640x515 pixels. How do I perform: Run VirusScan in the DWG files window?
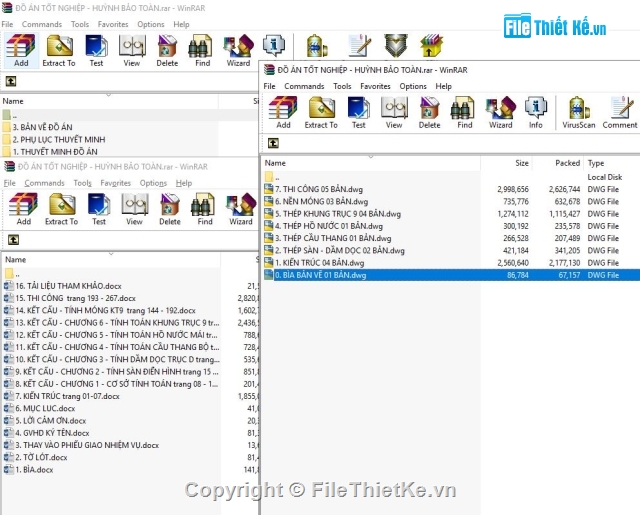[x=579, y=113]
